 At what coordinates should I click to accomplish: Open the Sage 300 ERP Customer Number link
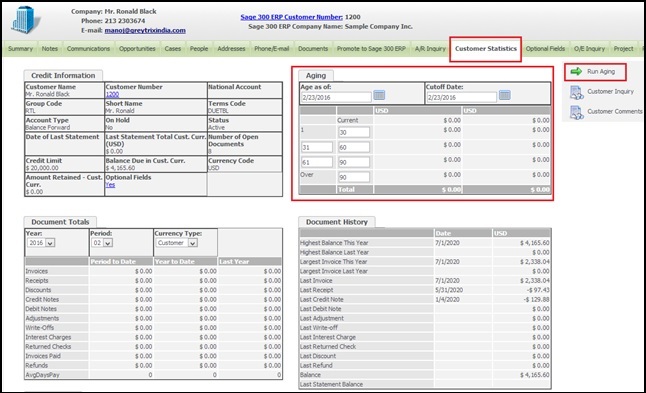point(291,17)
